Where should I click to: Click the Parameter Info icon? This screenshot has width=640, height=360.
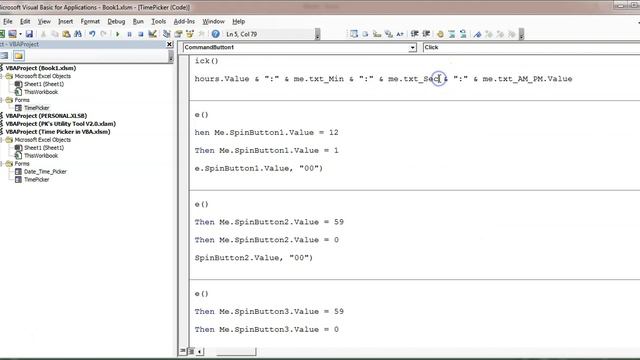pyautogui.click(x=388, y=34)
